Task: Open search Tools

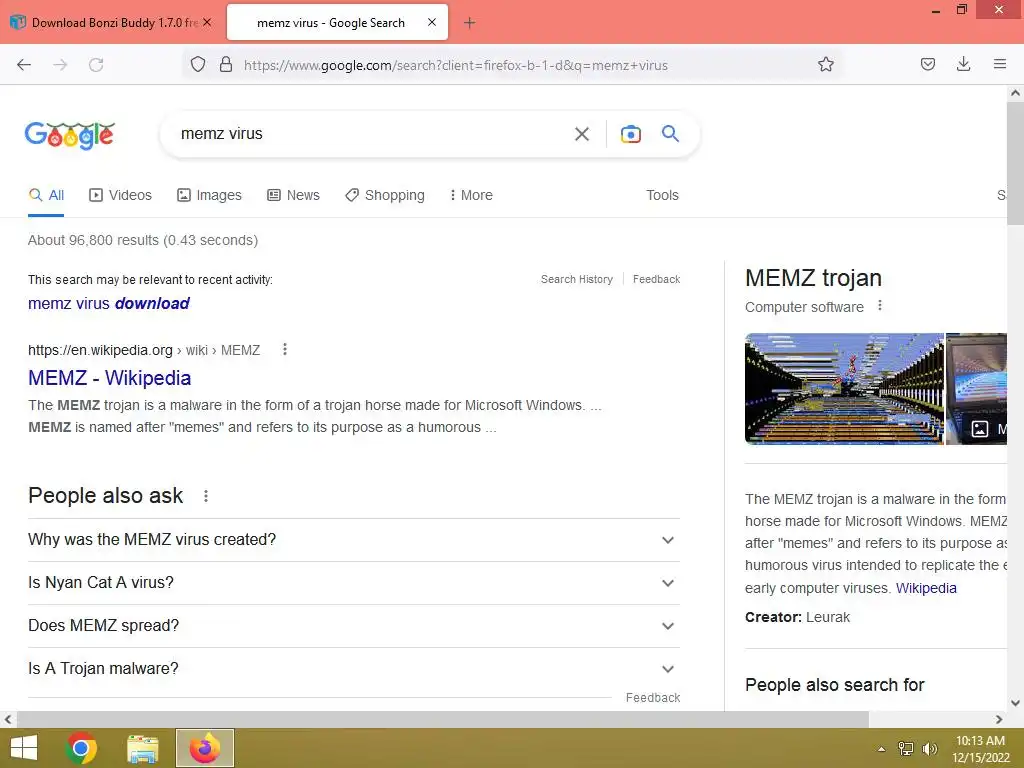Action: click(x=662, y=195)
